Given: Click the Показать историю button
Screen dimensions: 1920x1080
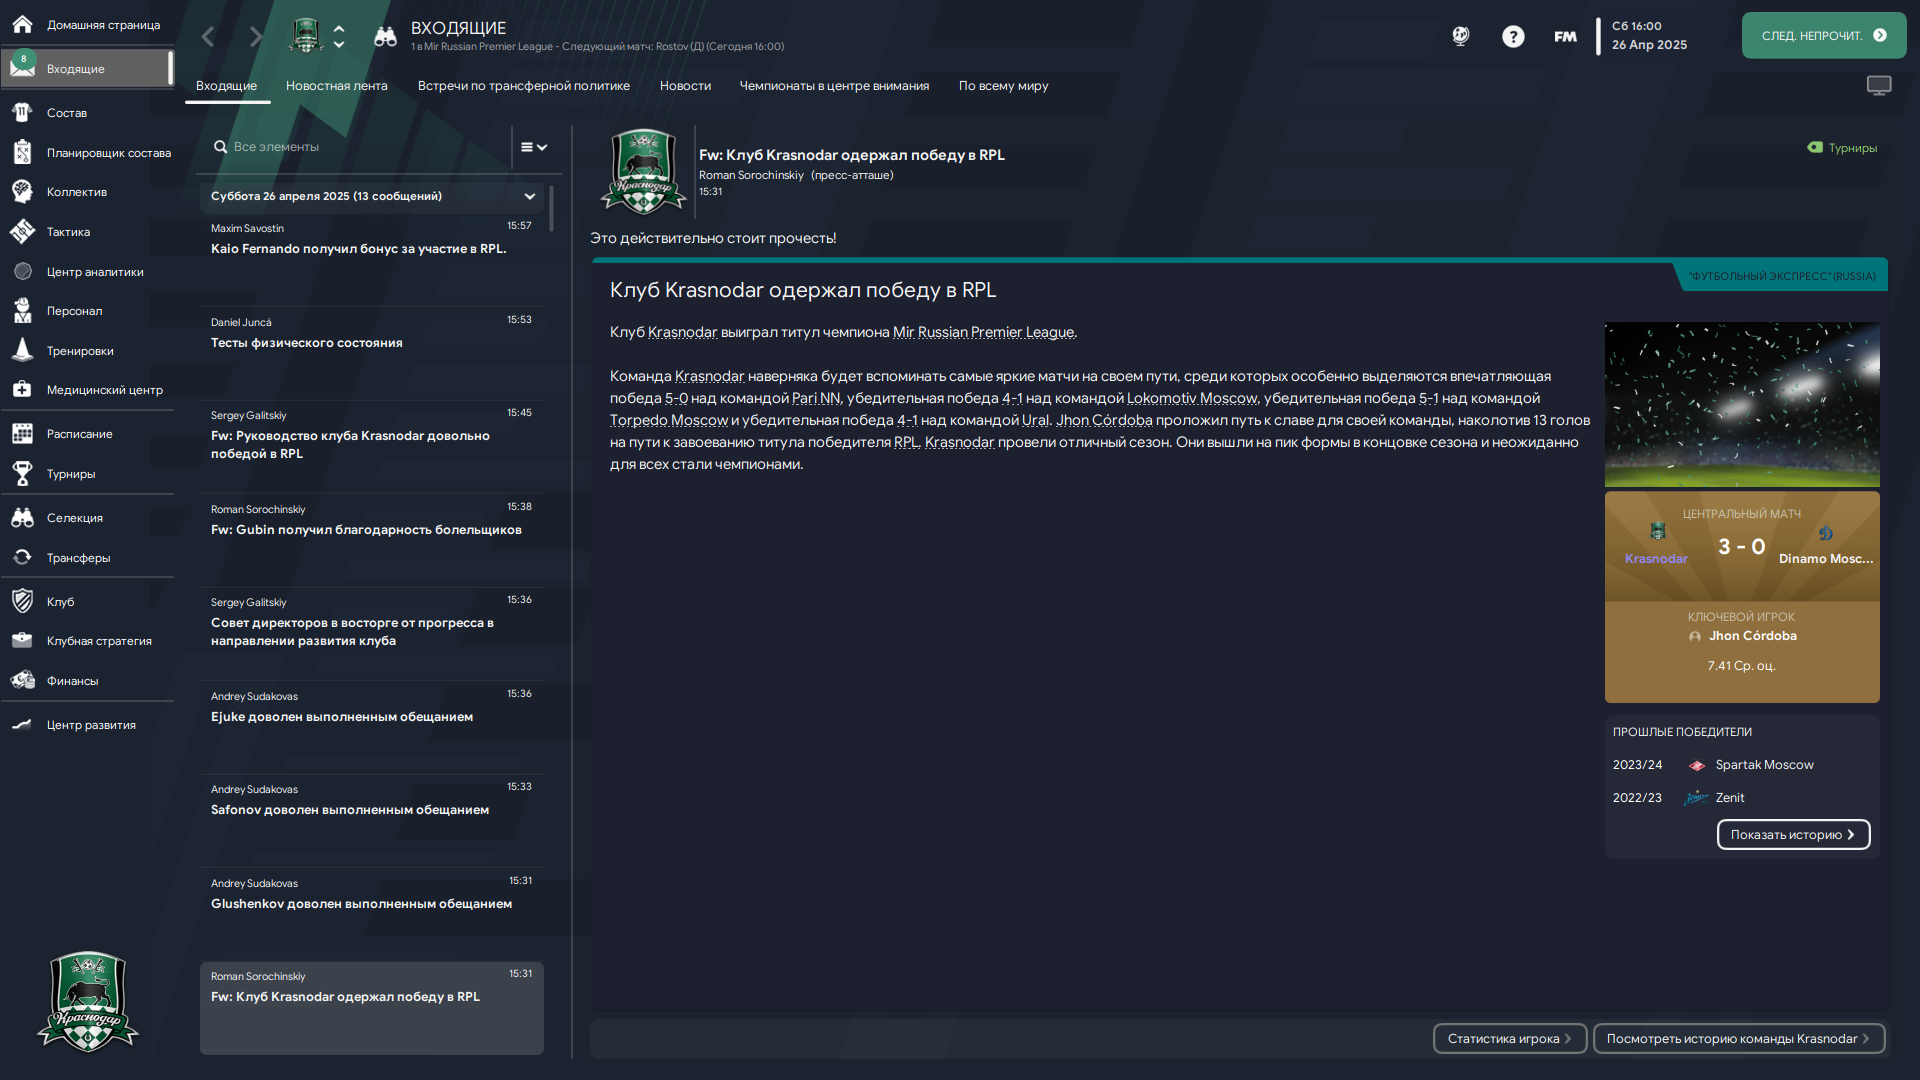Looking at the screenshot, I should [1793, 835].
